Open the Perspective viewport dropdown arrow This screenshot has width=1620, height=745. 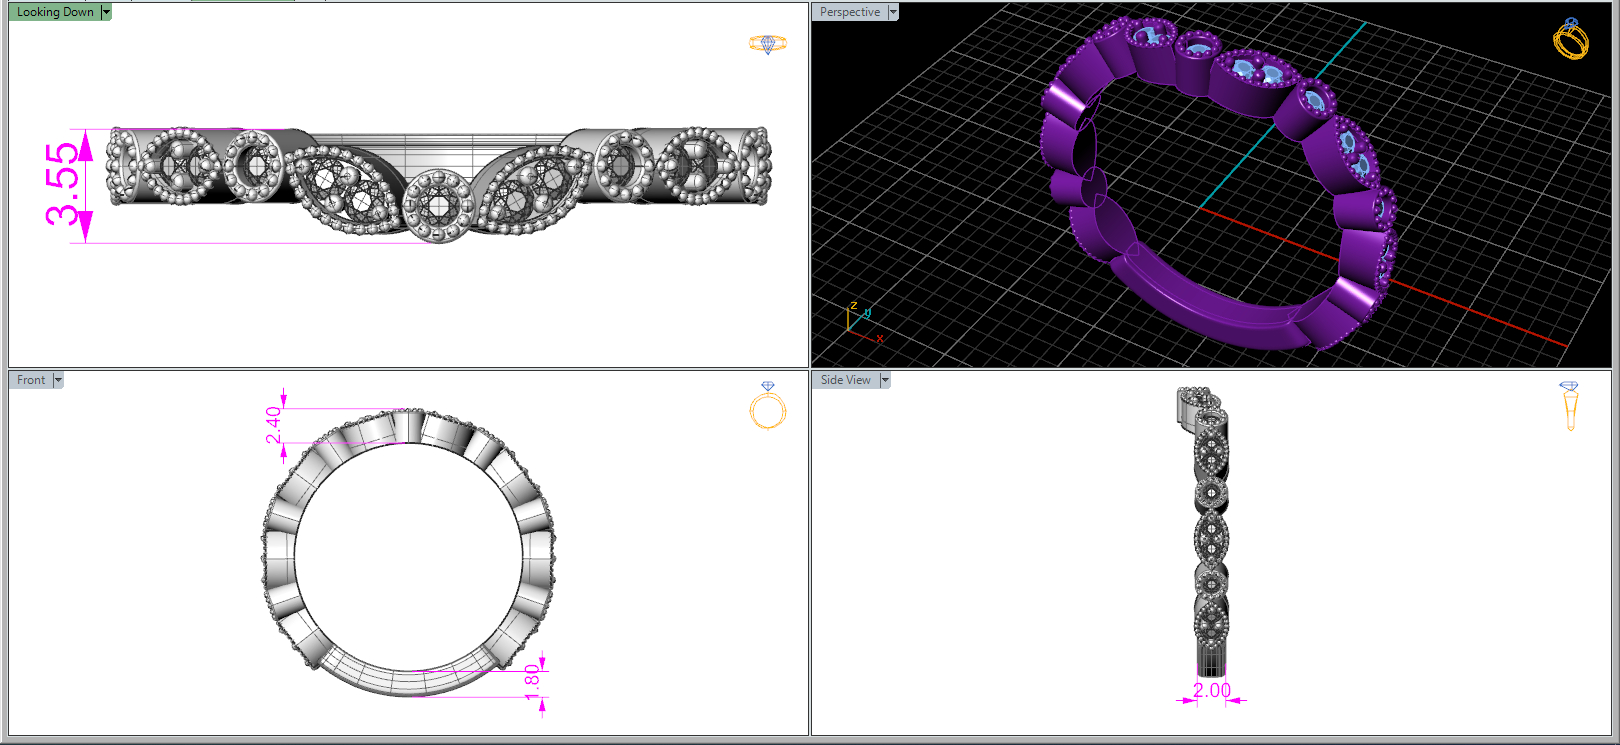tap(893, 12)
